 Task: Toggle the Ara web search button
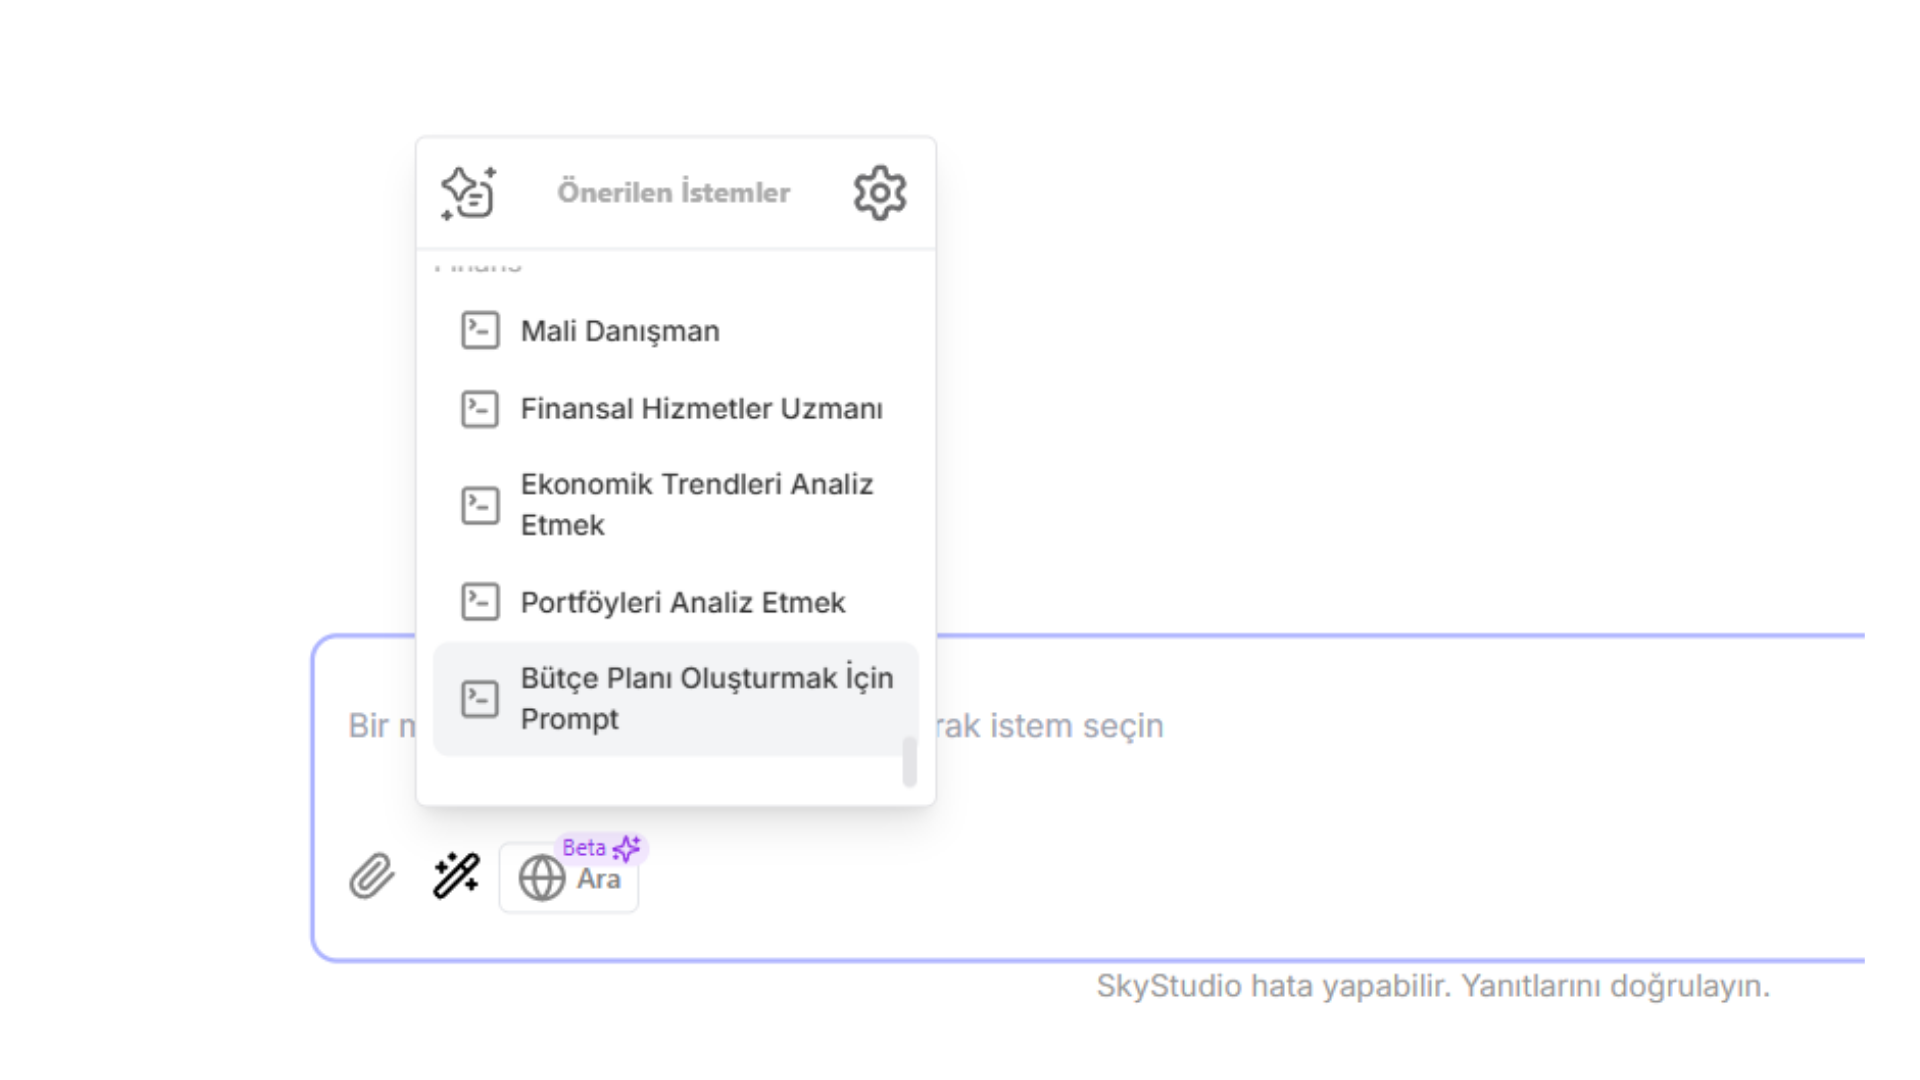click(569, 878)
